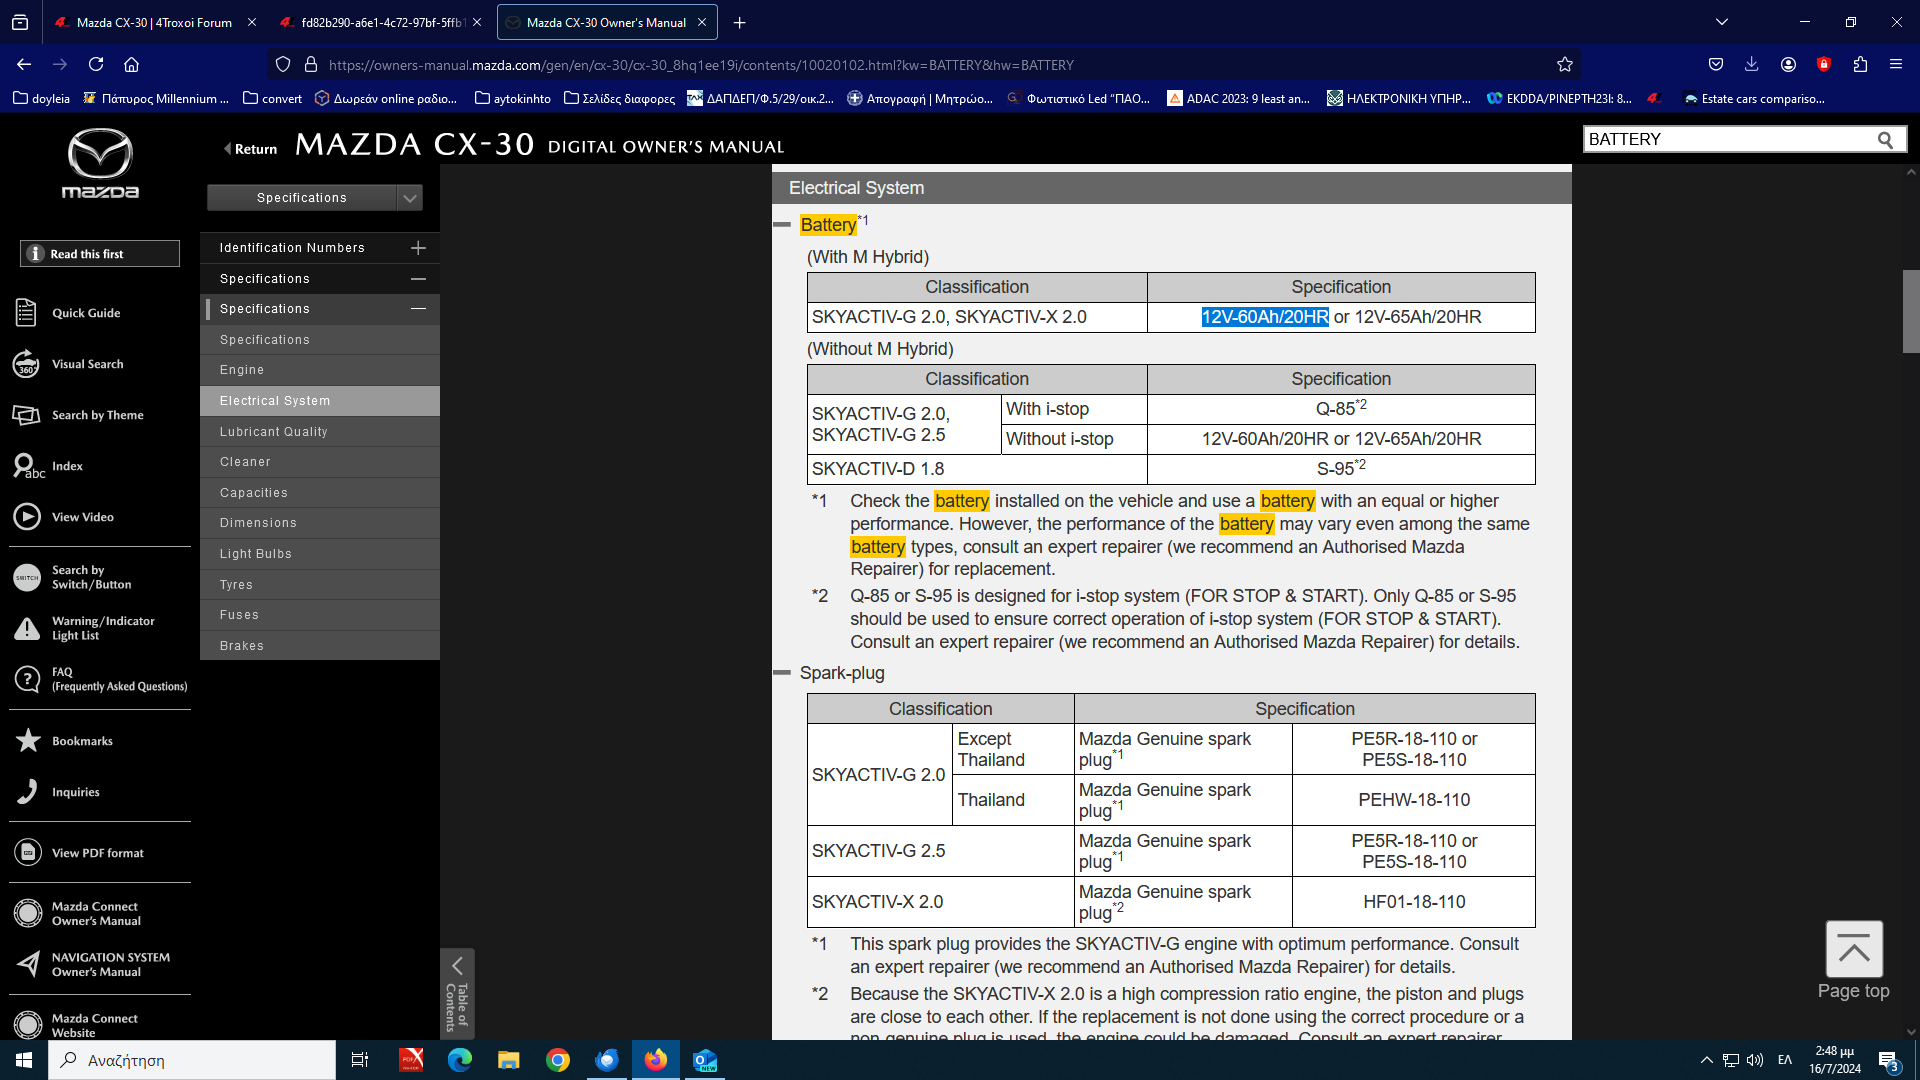Click the manual search magnifier icon
Image resolution: width=1920 pixels, height=1080 pixels.
1885,140
